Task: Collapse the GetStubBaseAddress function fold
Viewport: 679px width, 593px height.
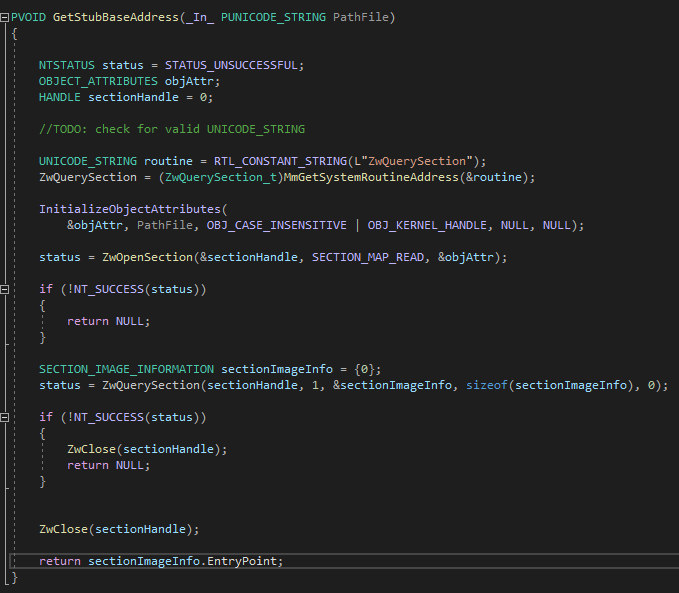Action: pyautogui.click(x=5, y=18)
